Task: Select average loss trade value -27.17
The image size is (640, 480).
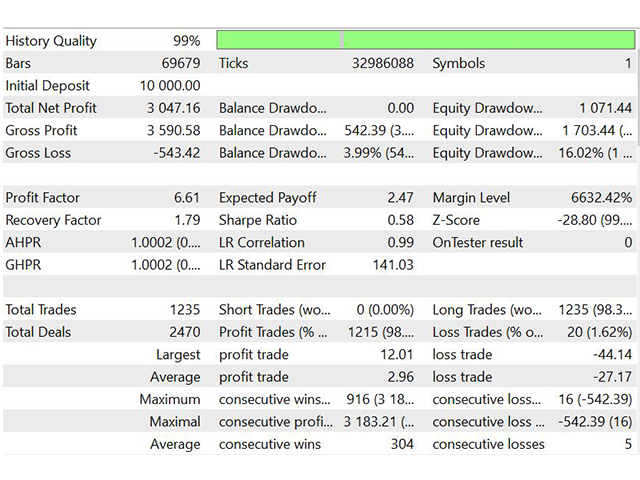Action: click(612, 377)
